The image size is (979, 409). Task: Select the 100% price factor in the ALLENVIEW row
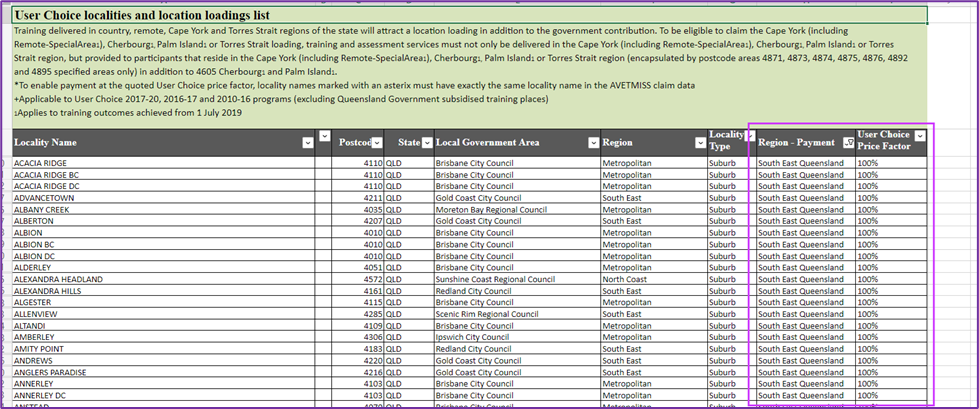(x=891, y=314)
